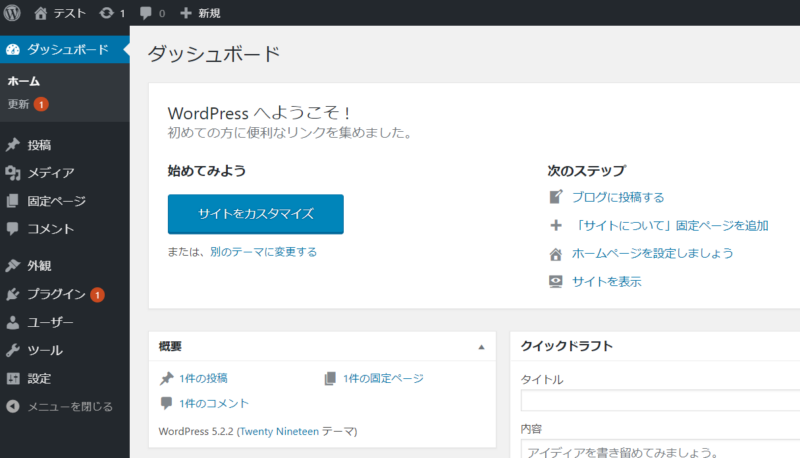800x458 pixels.
Task: Open the 更新 submenu item
Action: pos(18,104)
